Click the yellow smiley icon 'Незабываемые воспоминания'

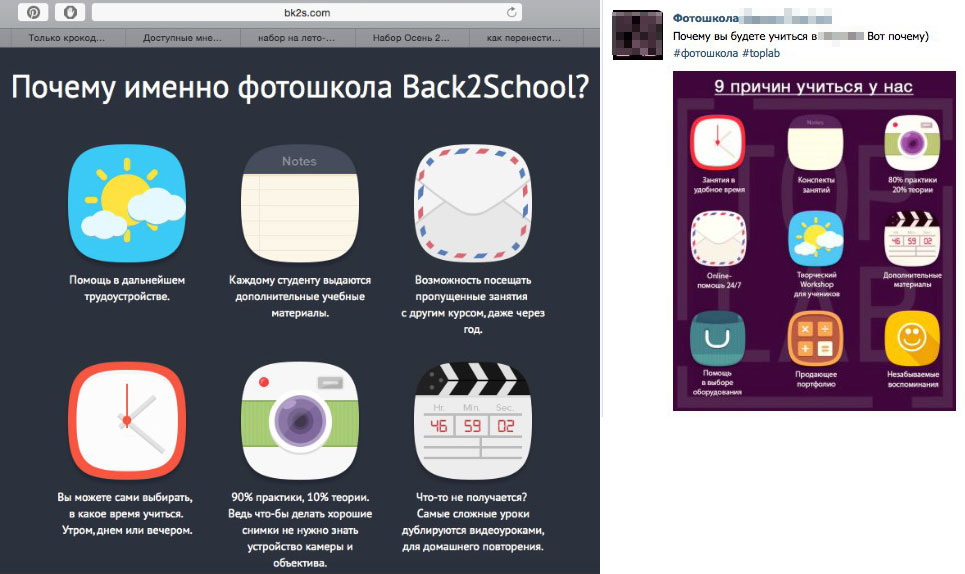click(912, 338)
